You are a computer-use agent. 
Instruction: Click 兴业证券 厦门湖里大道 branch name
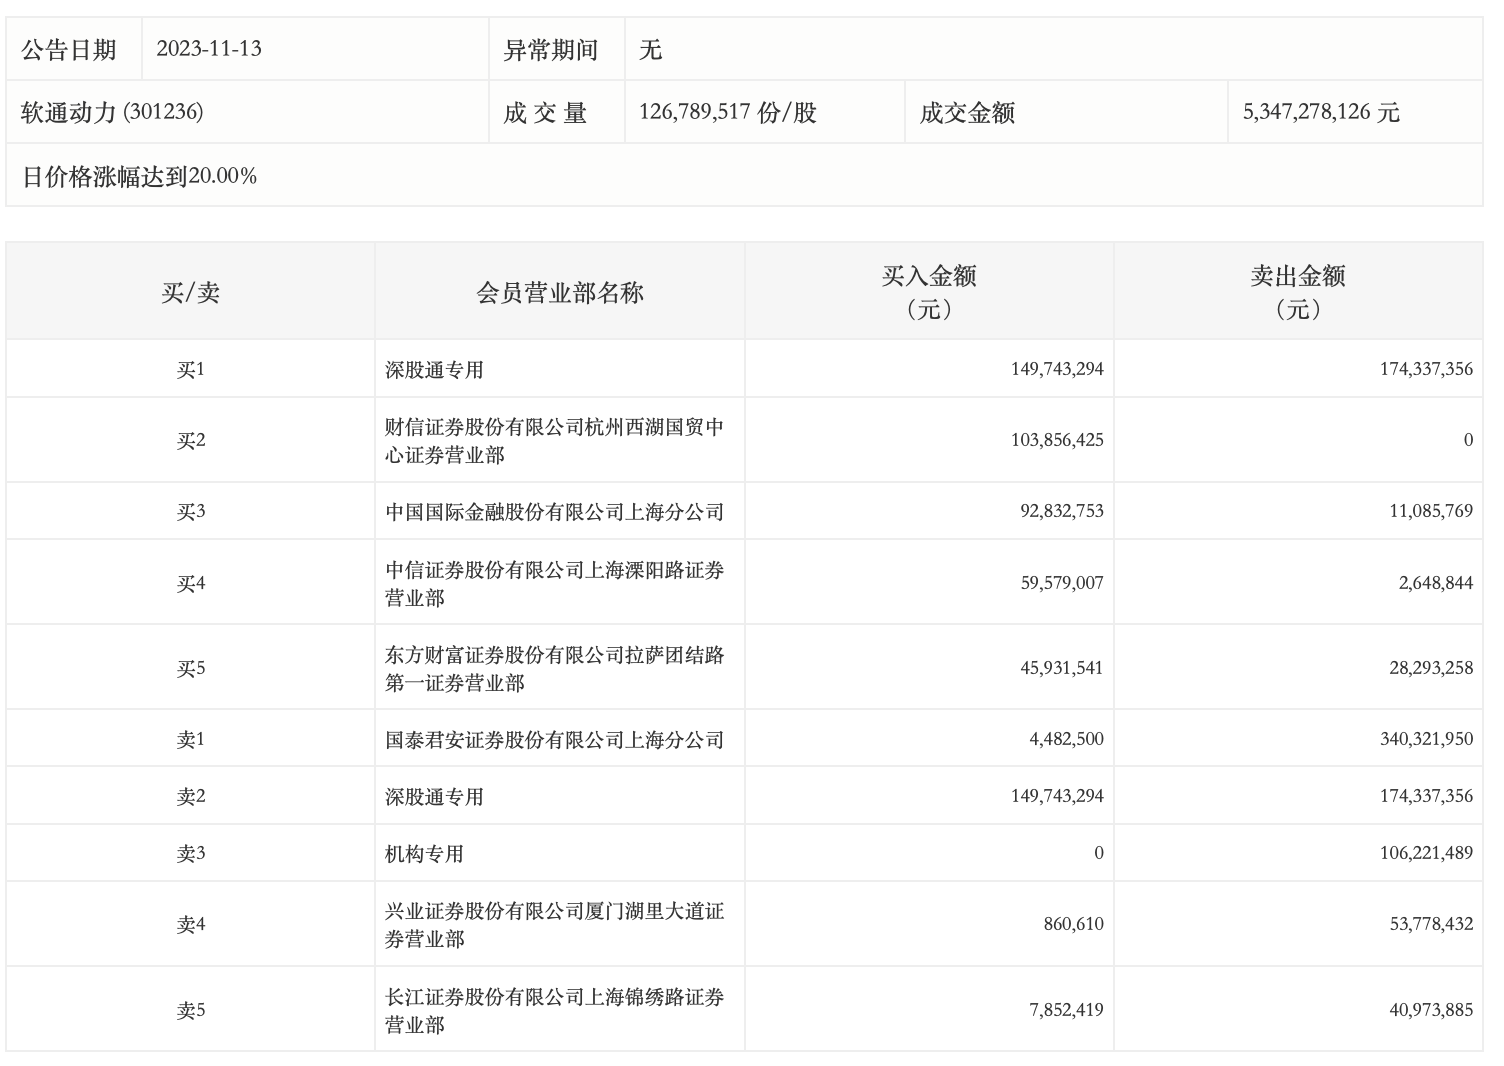tap(554, 925)
